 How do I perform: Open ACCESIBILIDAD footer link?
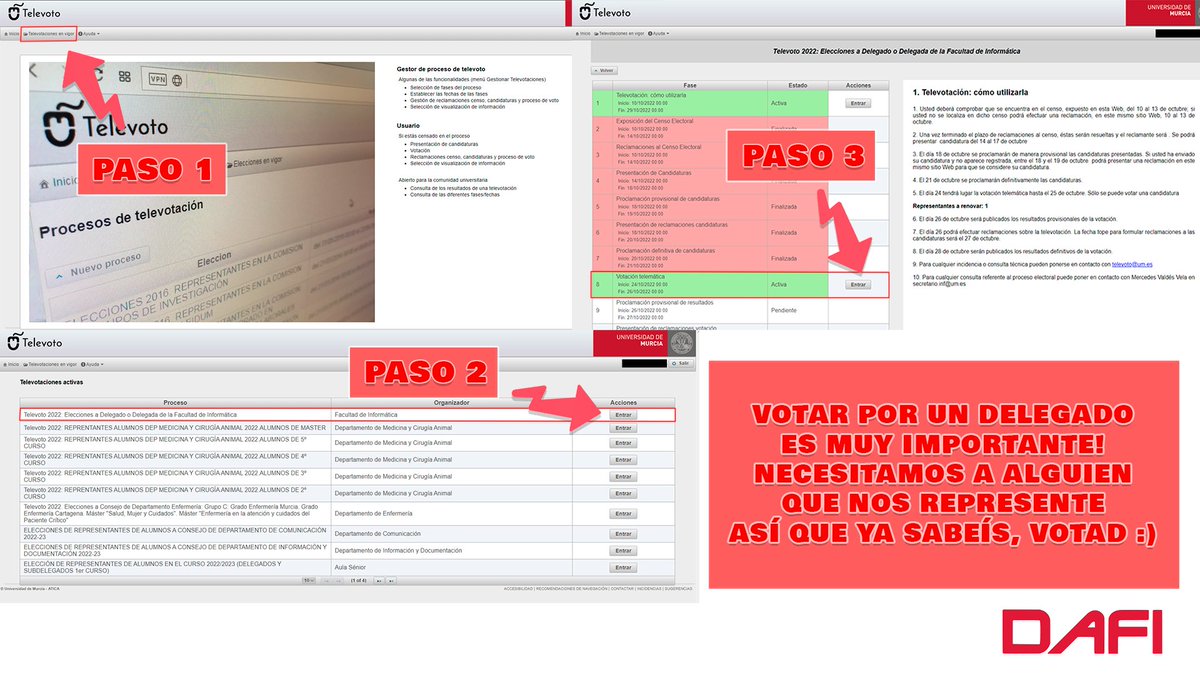(x=518, y=589)
